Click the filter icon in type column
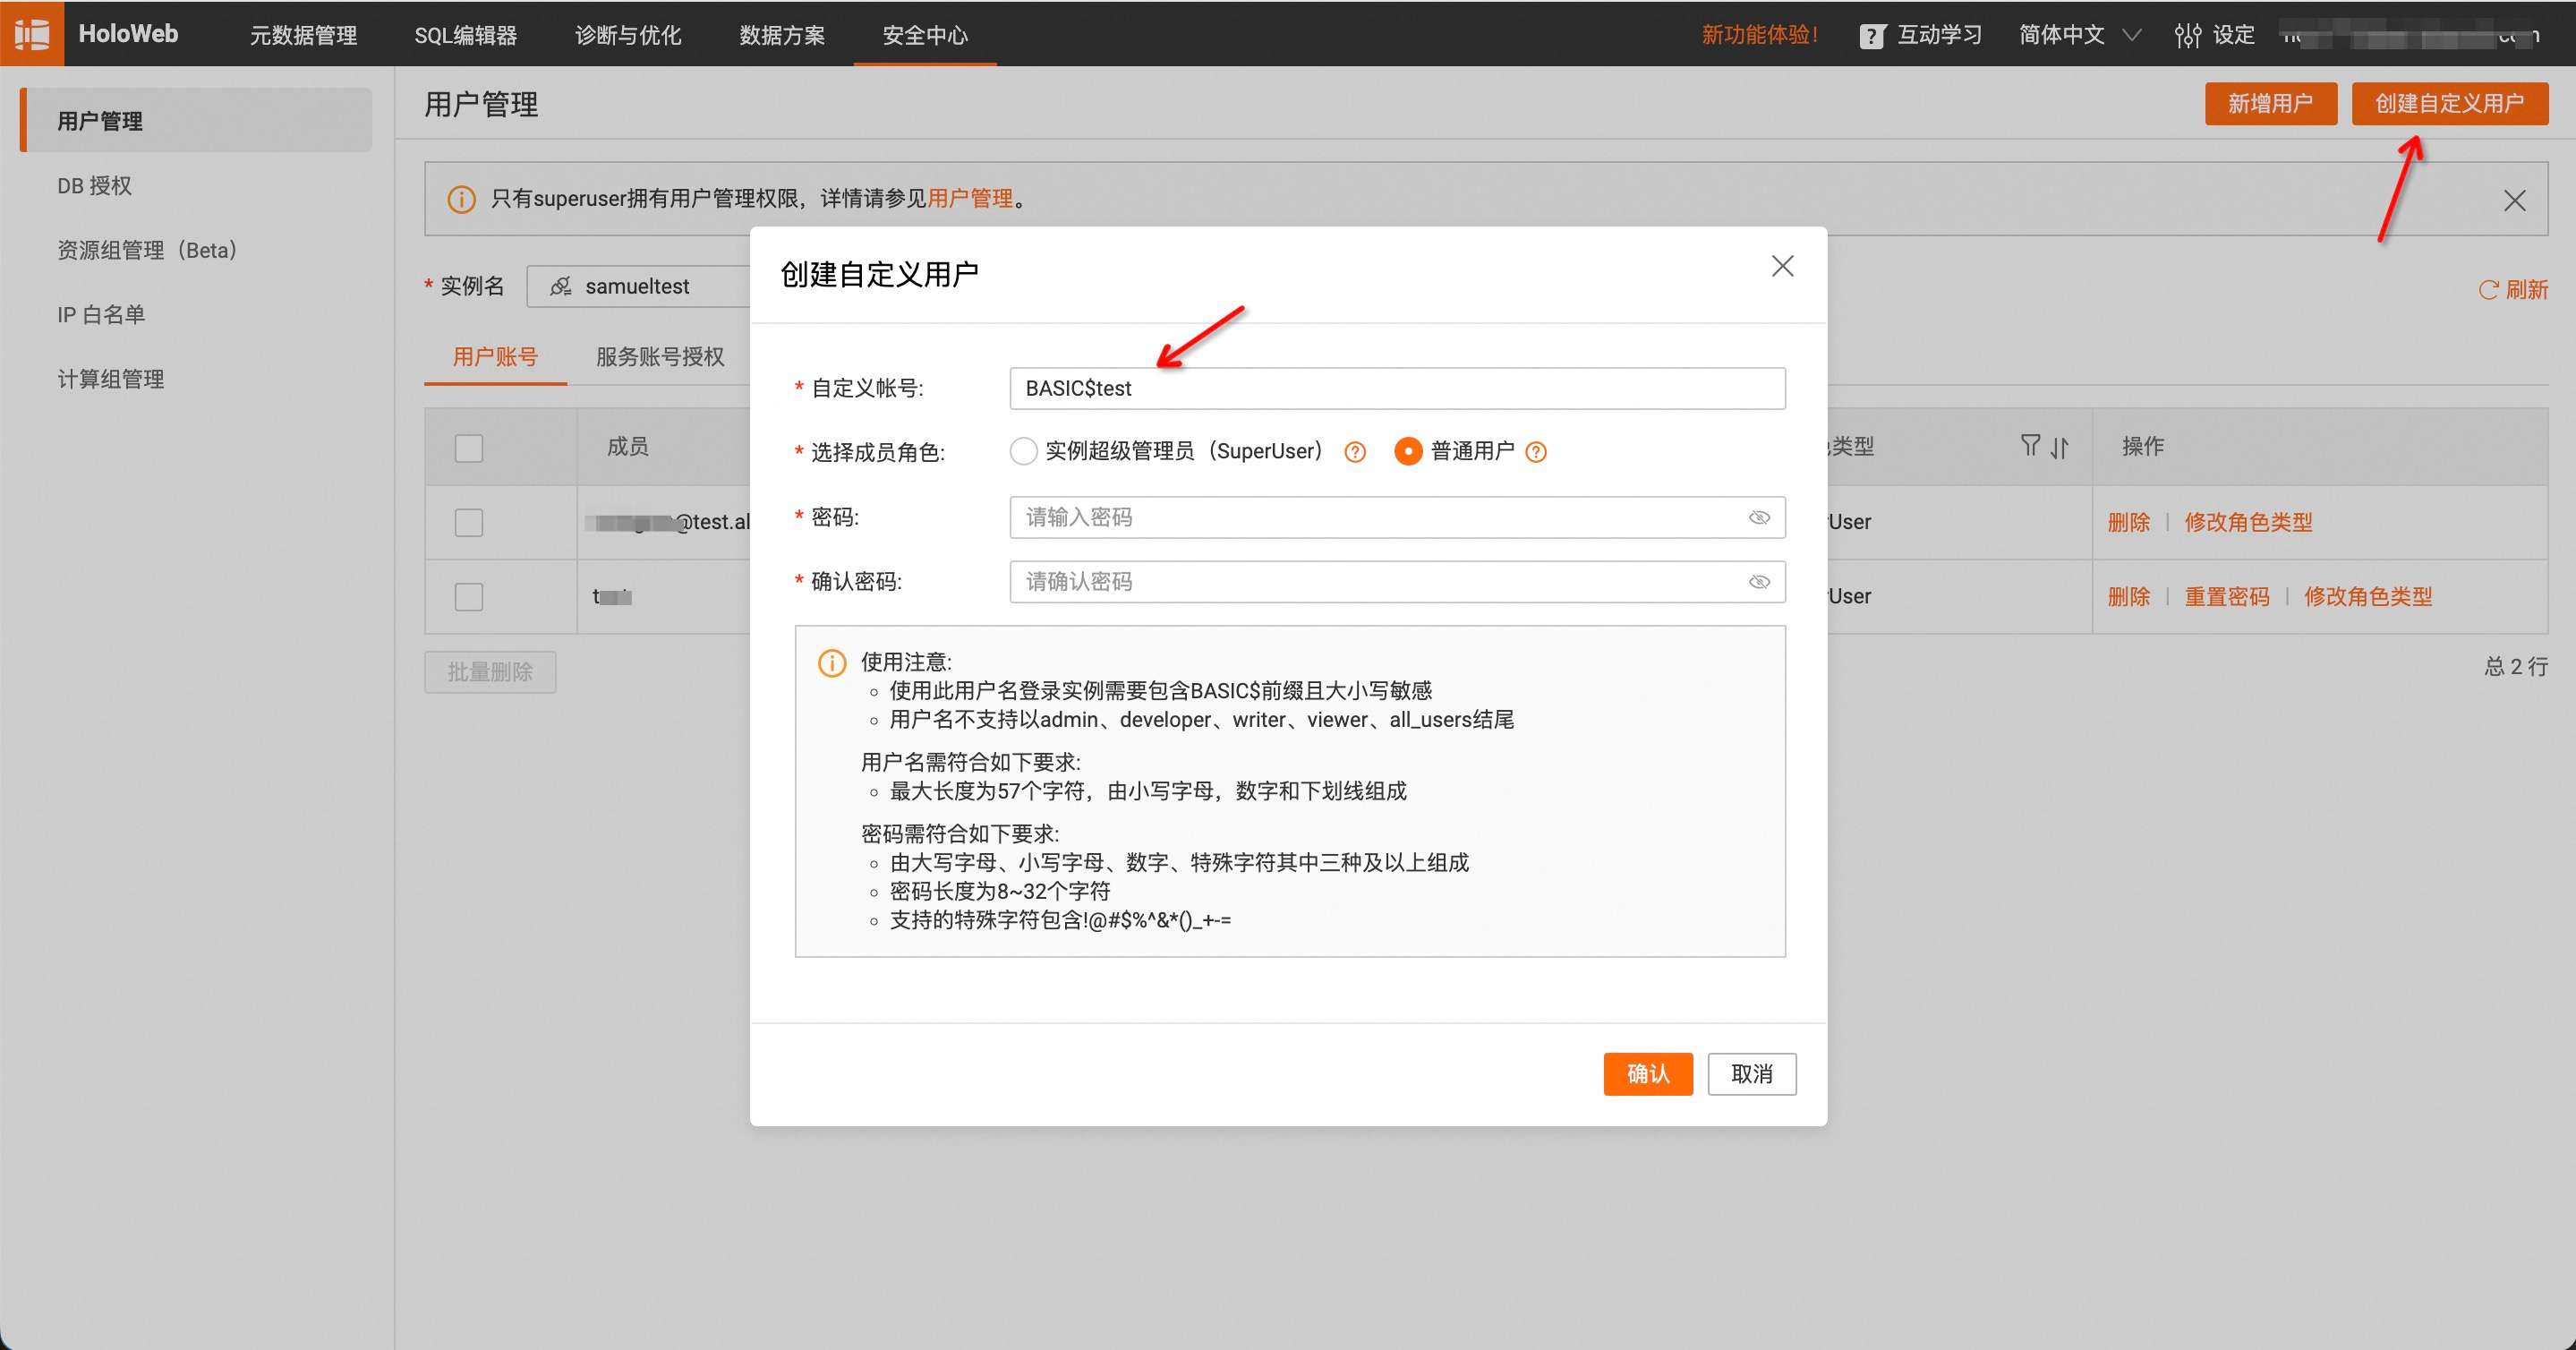 2030,445
